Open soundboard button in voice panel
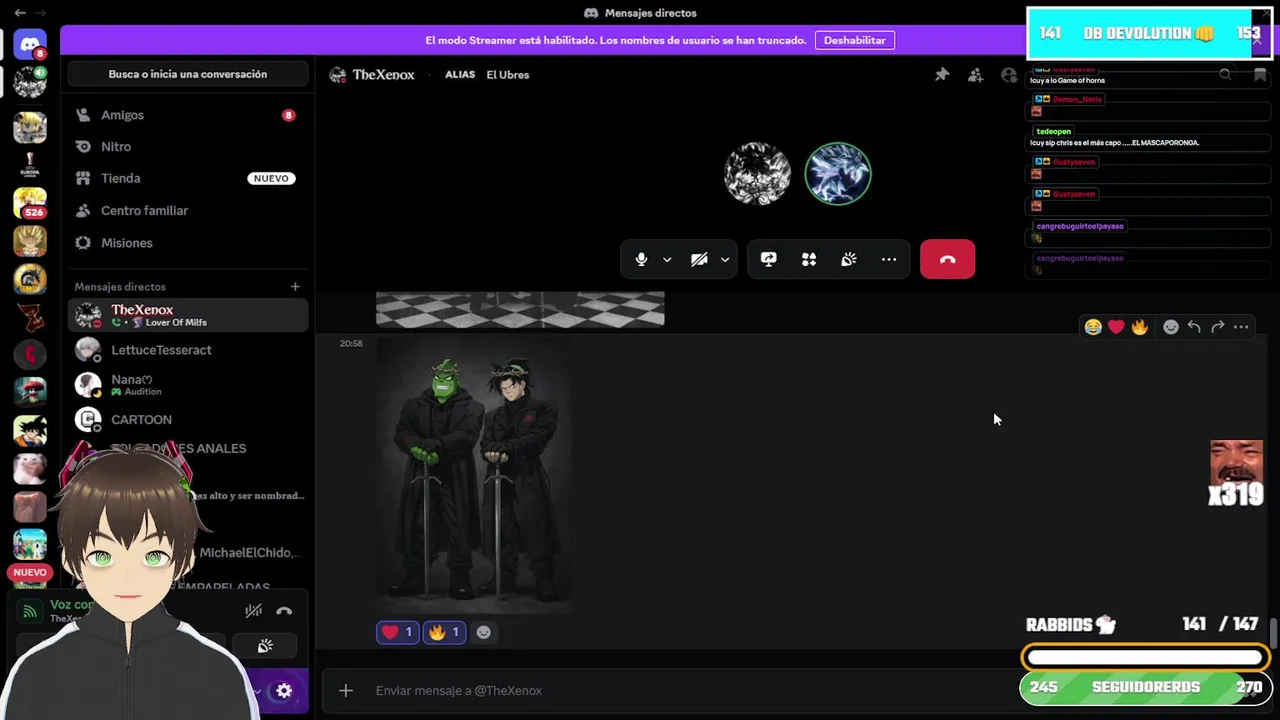This screenshot has width=1280, height=720. pos(265,646)
